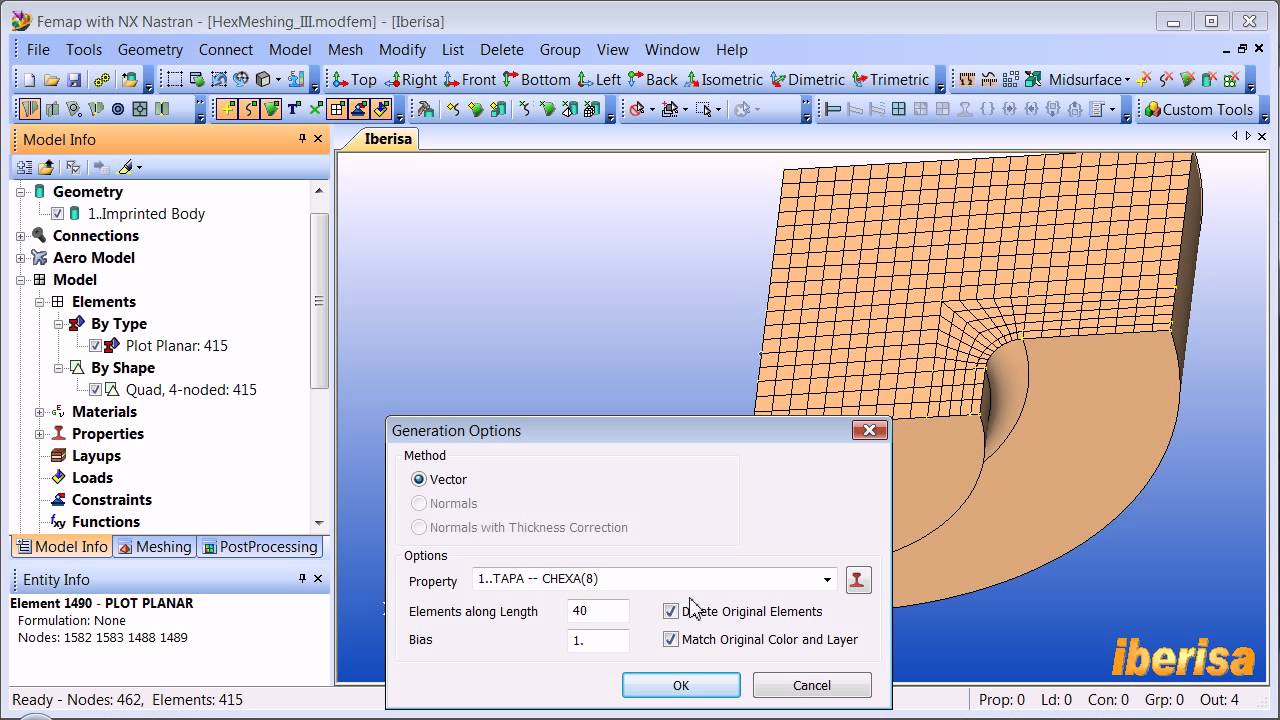Switch to Bottom view orientation
1280x720 pixels.
(536, 80)
